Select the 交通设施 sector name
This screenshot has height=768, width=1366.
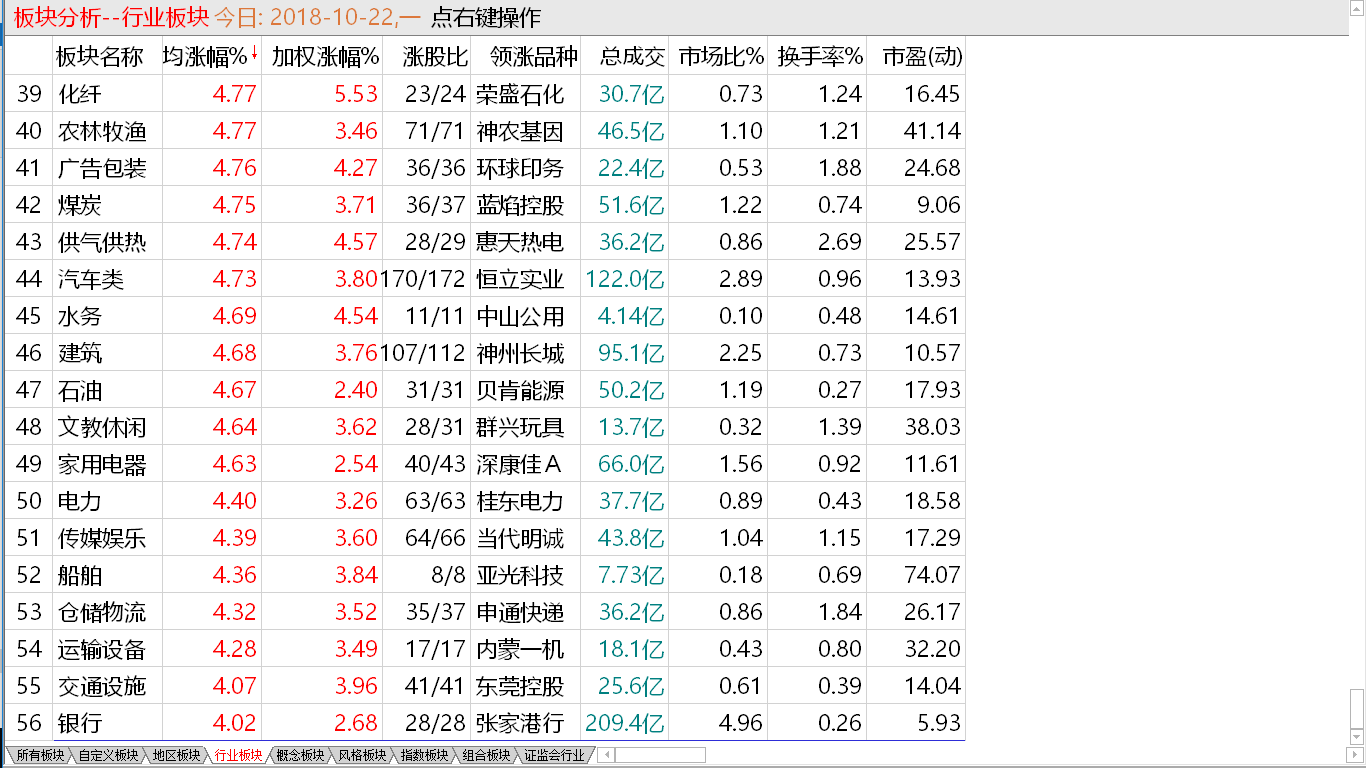click(102, 686)
